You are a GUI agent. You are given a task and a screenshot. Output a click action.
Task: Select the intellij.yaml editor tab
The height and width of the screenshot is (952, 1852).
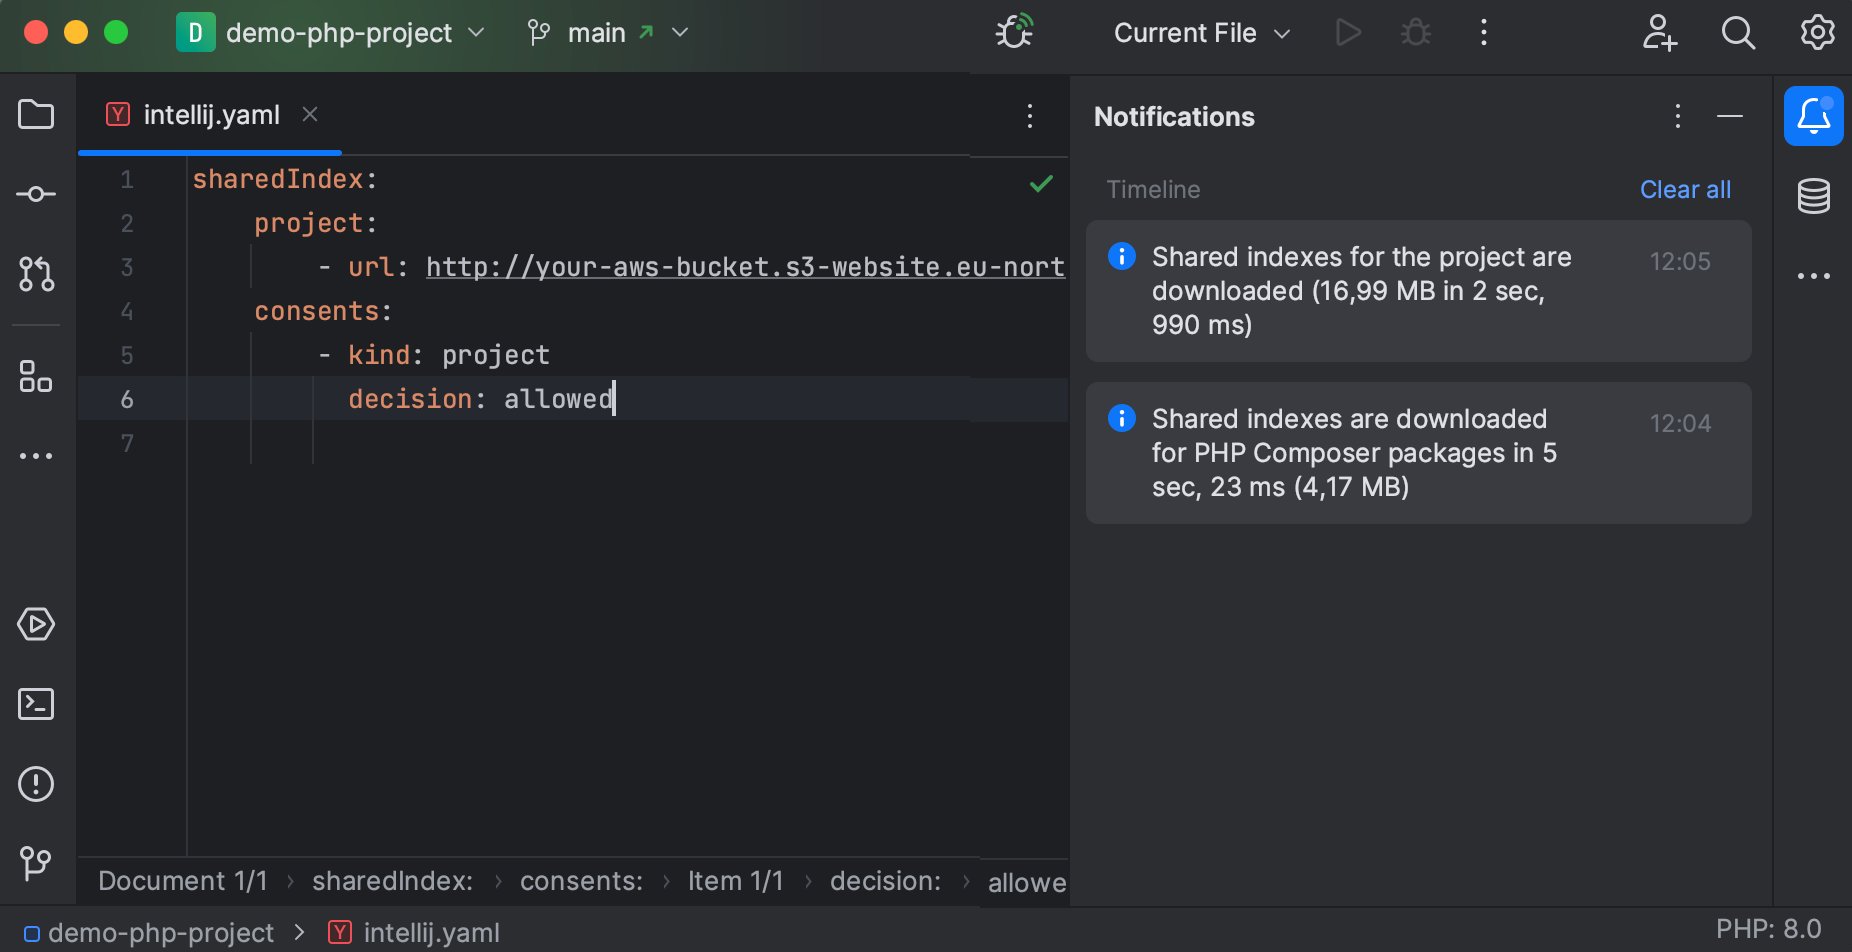pyautogui.click(x=211, y=115)
